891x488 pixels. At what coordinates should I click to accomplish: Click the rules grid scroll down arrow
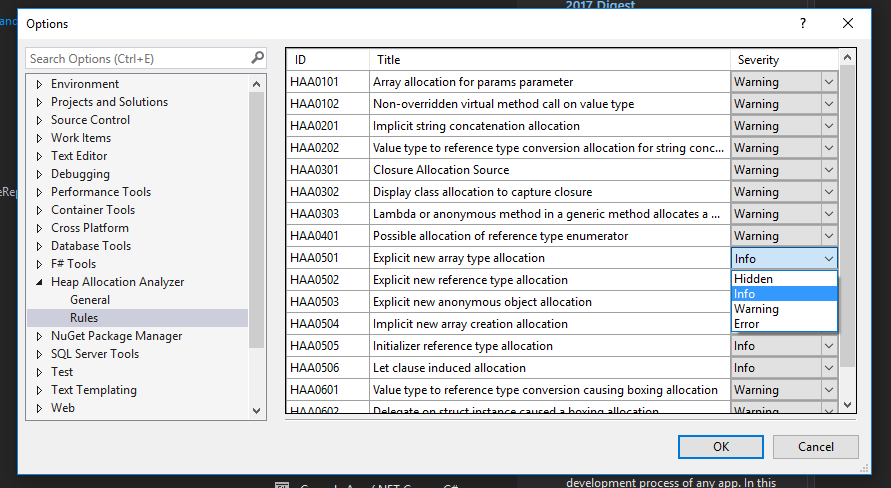pos(847,405)
